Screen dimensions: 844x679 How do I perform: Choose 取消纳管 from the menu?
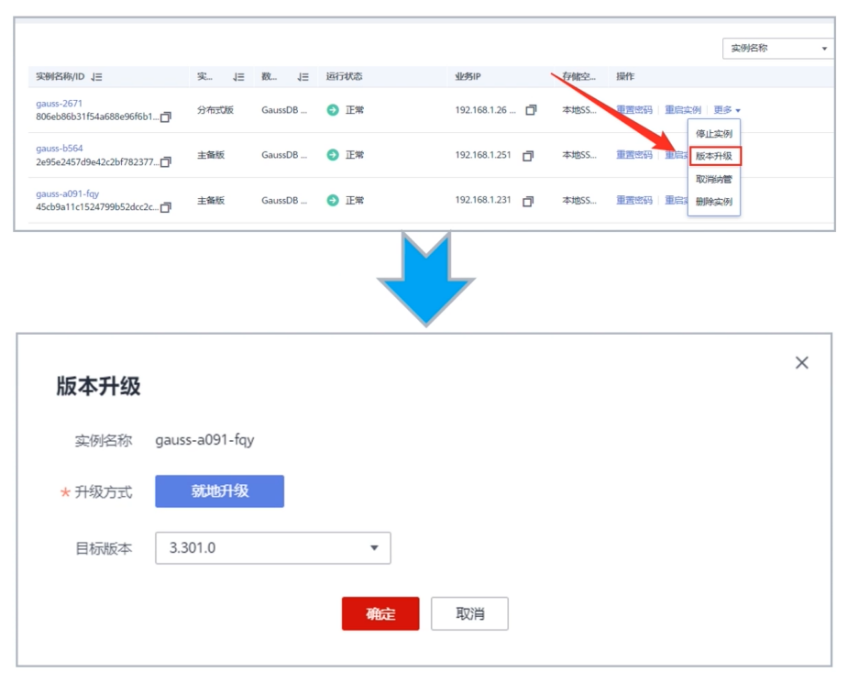click(x=714, y=179)
